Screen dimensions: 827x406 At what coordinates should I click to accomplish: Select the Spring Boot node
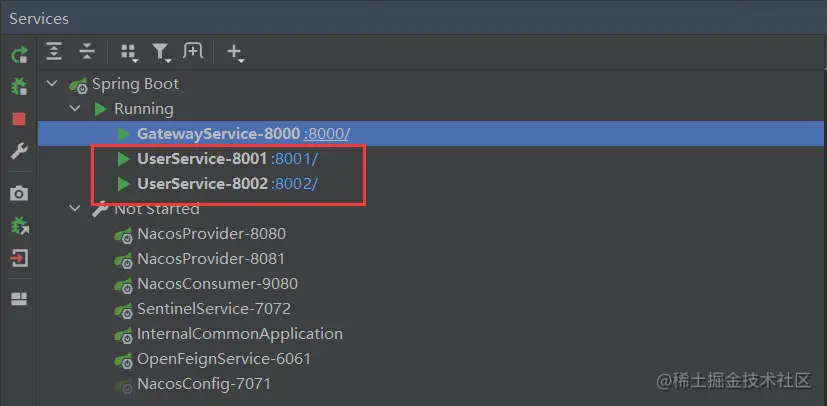(136, 84)
